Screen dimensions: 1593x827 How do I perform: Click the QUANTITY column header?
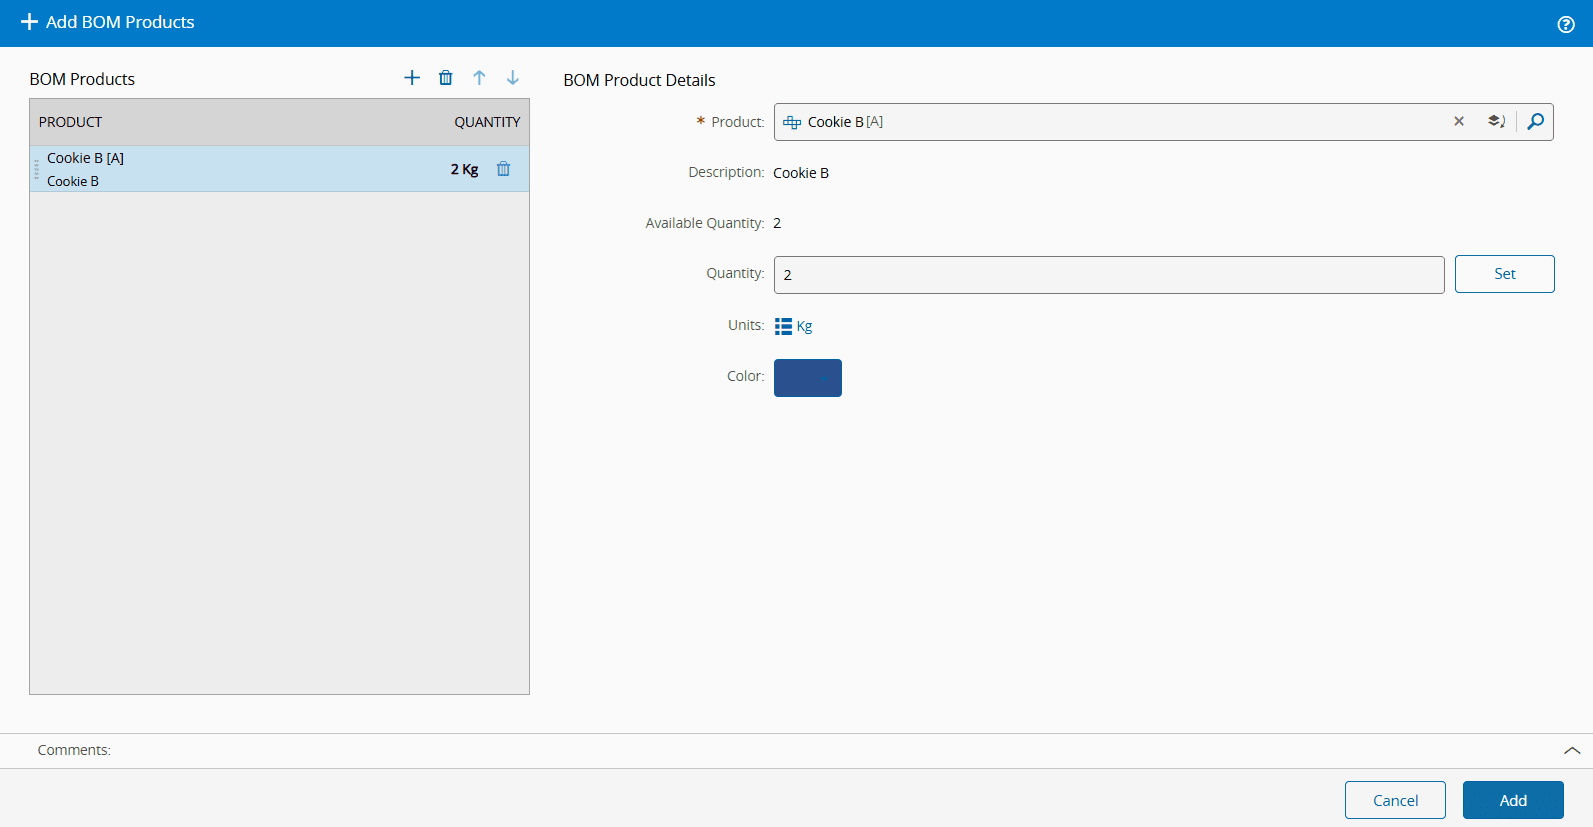coord(487,122)
